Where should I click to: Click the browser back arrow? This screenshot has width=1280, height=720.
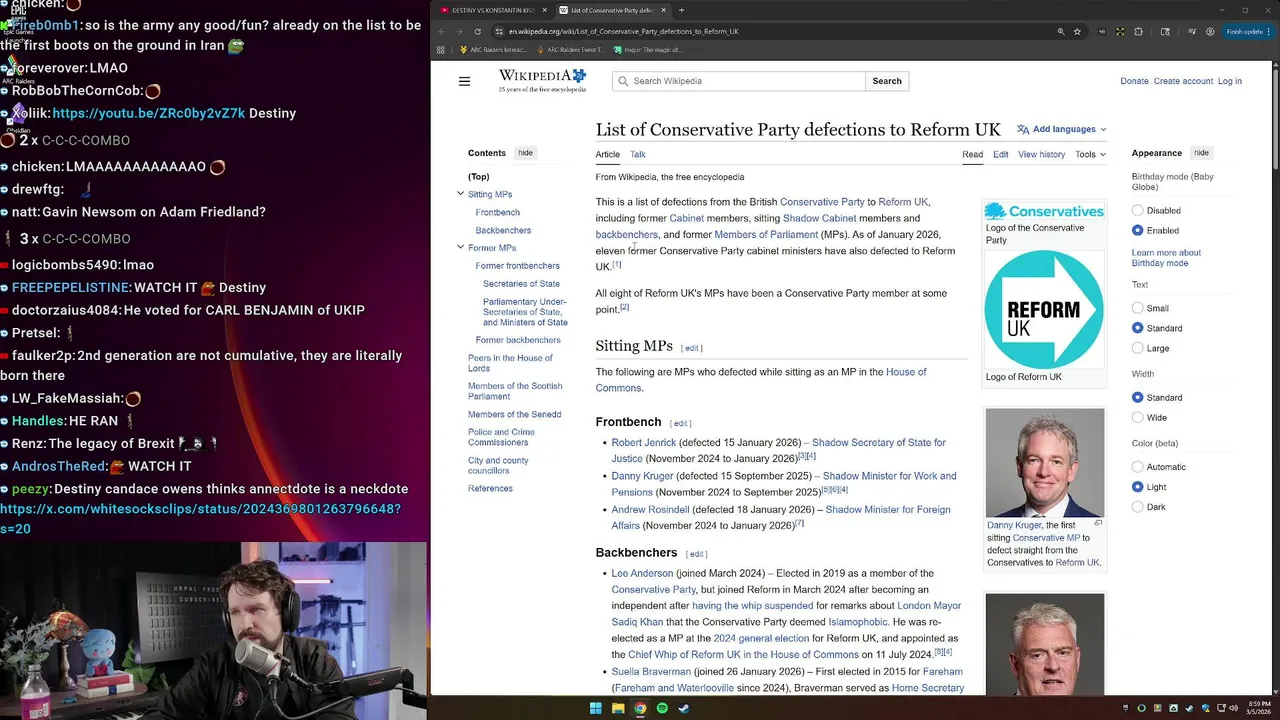(442, 31)
